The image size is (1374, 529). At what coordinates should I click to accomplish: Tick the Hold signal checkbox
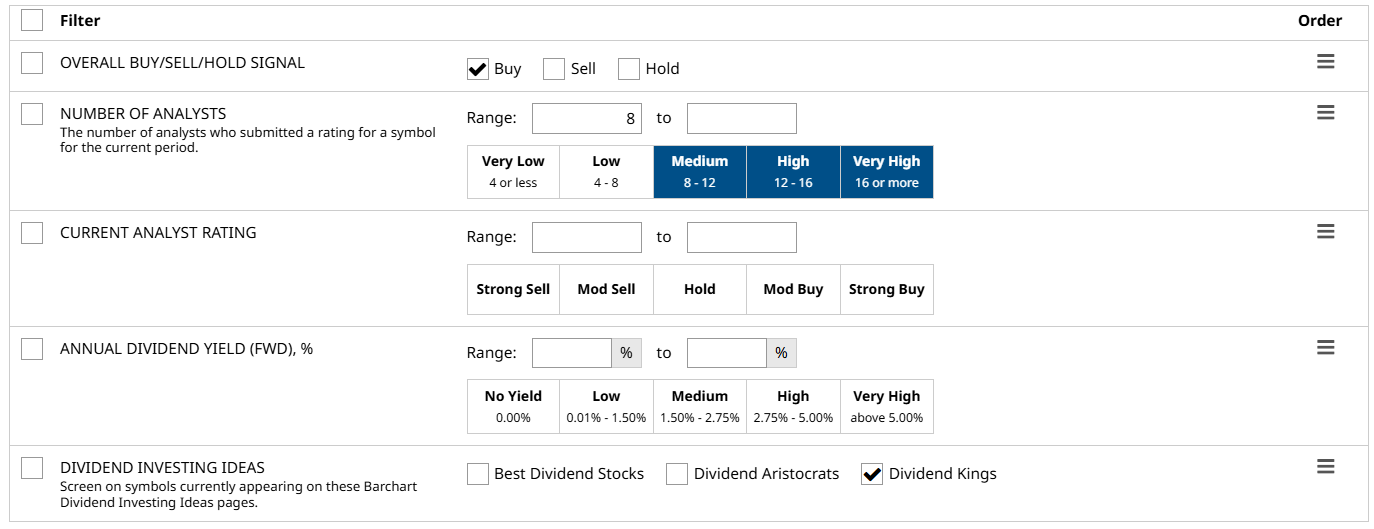629,69
